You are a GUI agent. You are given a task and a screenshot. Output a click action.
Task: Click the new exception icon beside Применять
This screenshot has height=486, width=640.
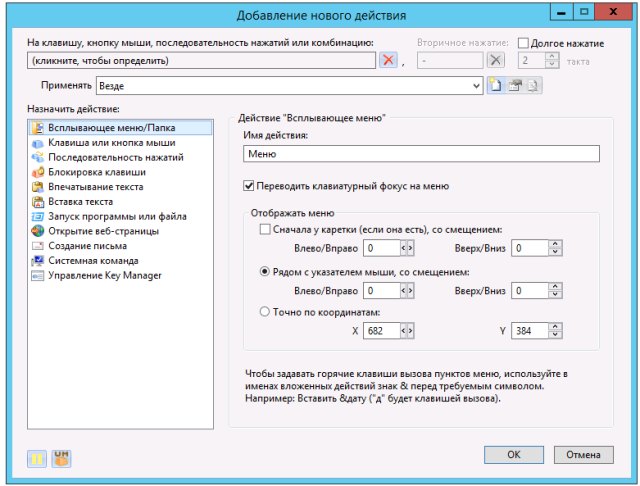[496, 85]
